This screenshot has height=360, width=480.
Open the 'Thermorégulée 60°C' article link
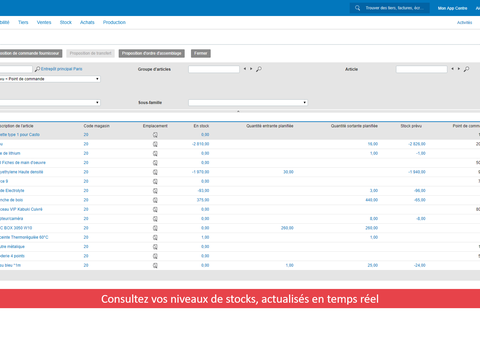click(24, 237)
